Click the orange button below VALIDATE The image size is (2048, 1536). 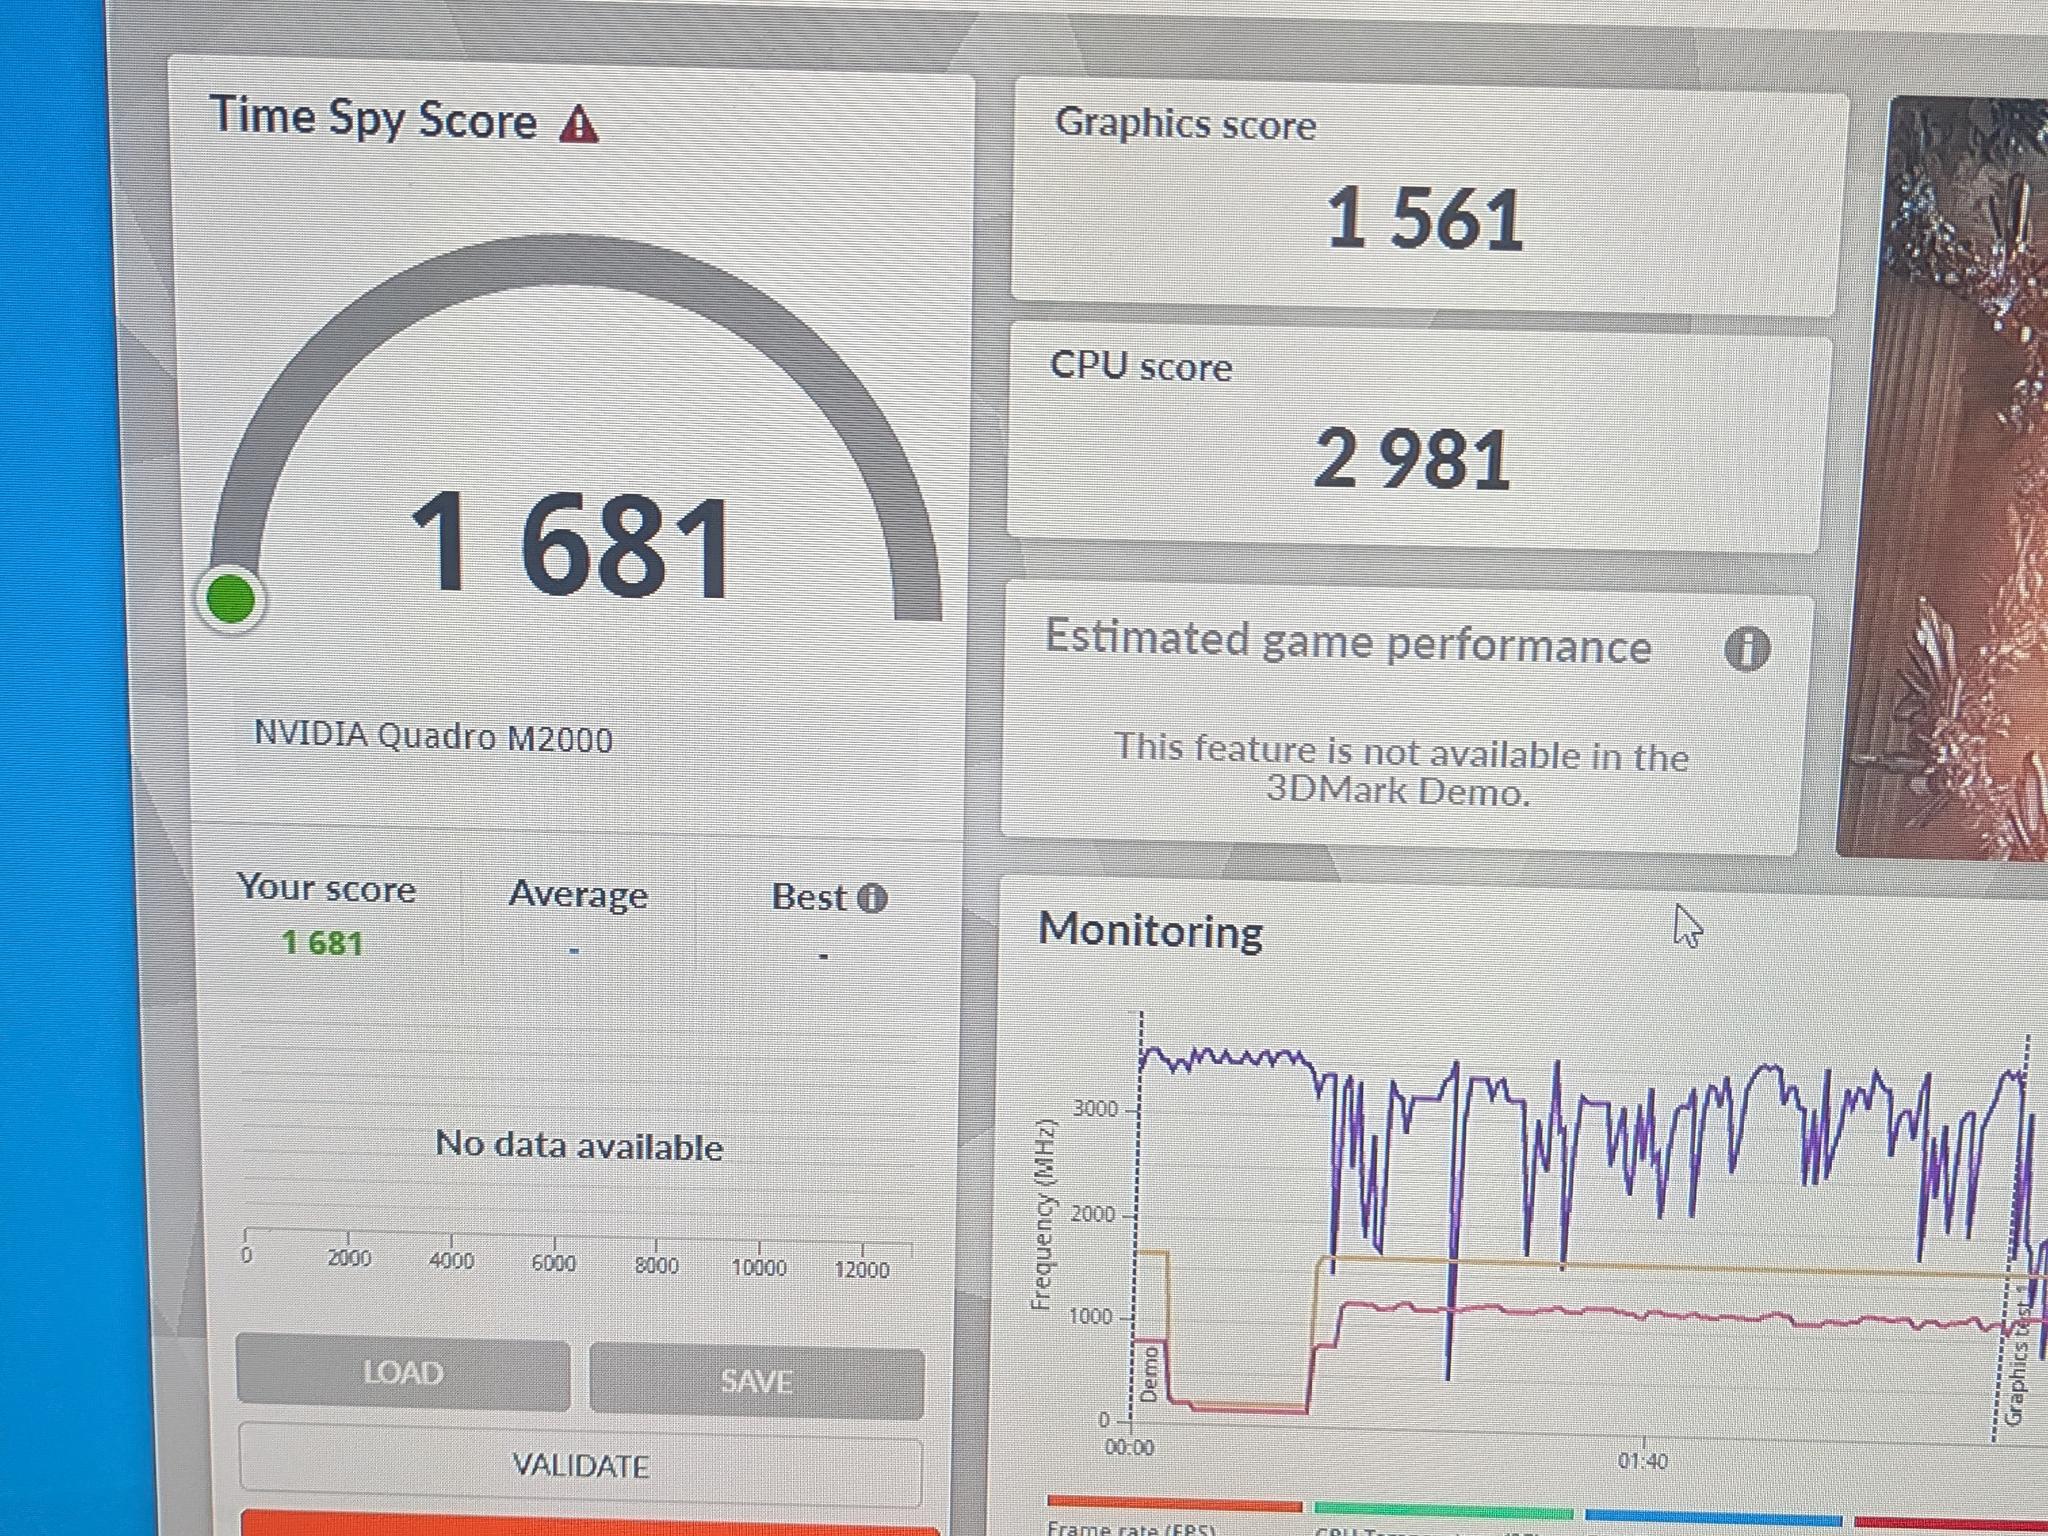(590, 1524)
